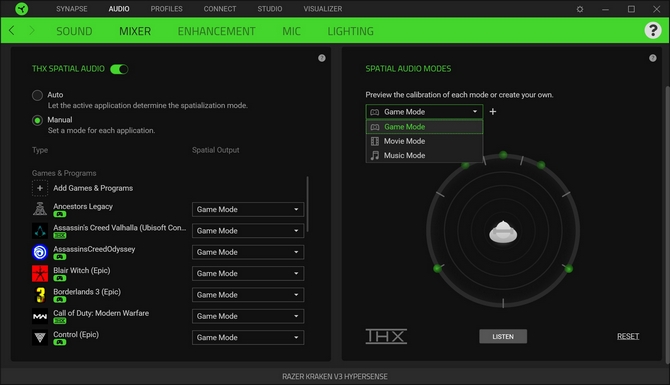Open spatial output dropdown for Control (Epic)
The width and height of the screenshot is (670, 385).
click(x=248, y=338)
